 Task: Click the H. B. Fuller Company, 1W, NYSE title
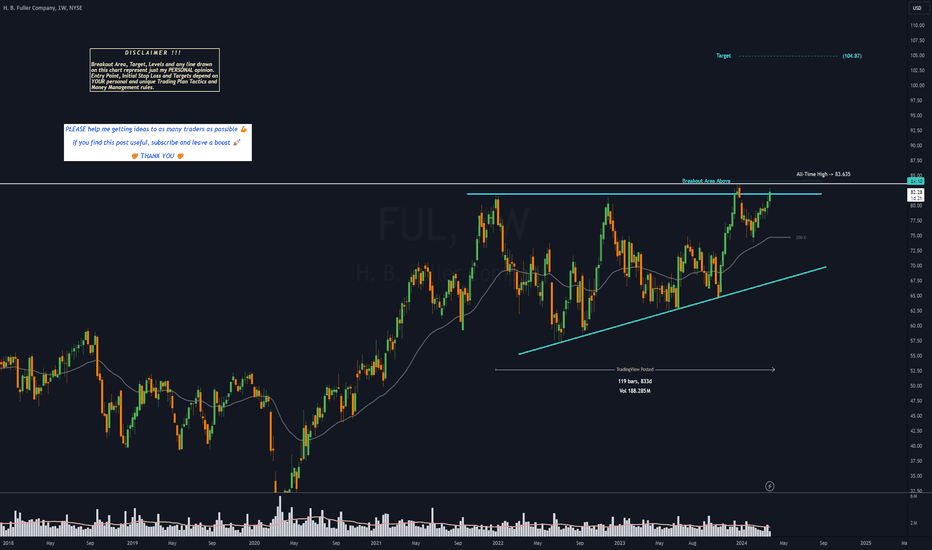point(43,8)
